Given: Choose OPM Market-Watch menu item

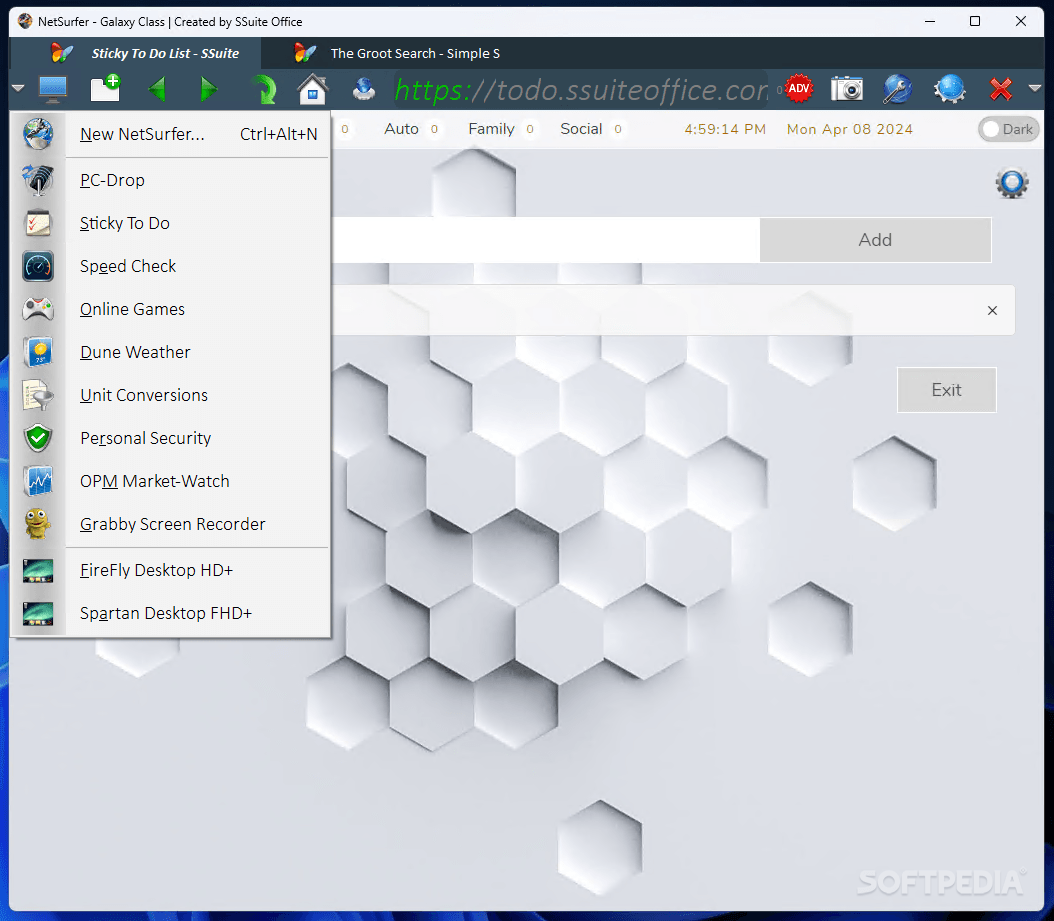Looking at the screenshot, I should point(171,481).
